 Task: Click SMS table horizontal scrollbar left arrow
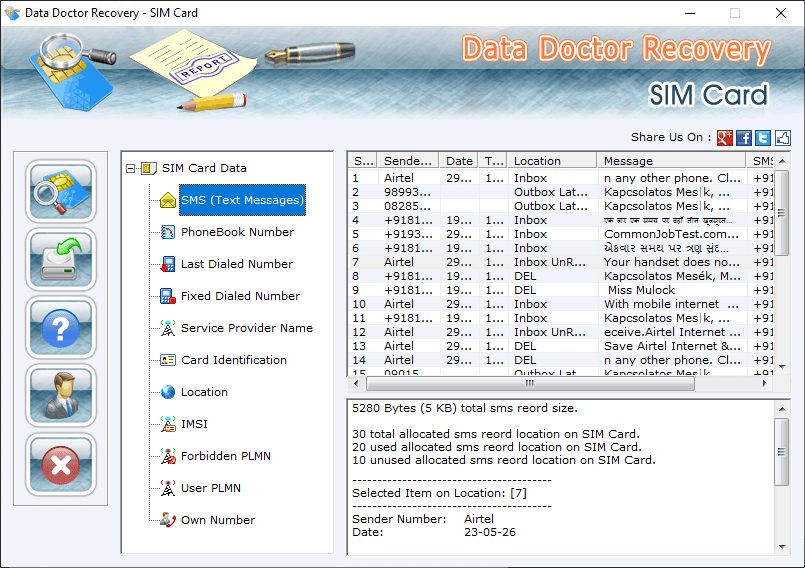click(356, 383)
